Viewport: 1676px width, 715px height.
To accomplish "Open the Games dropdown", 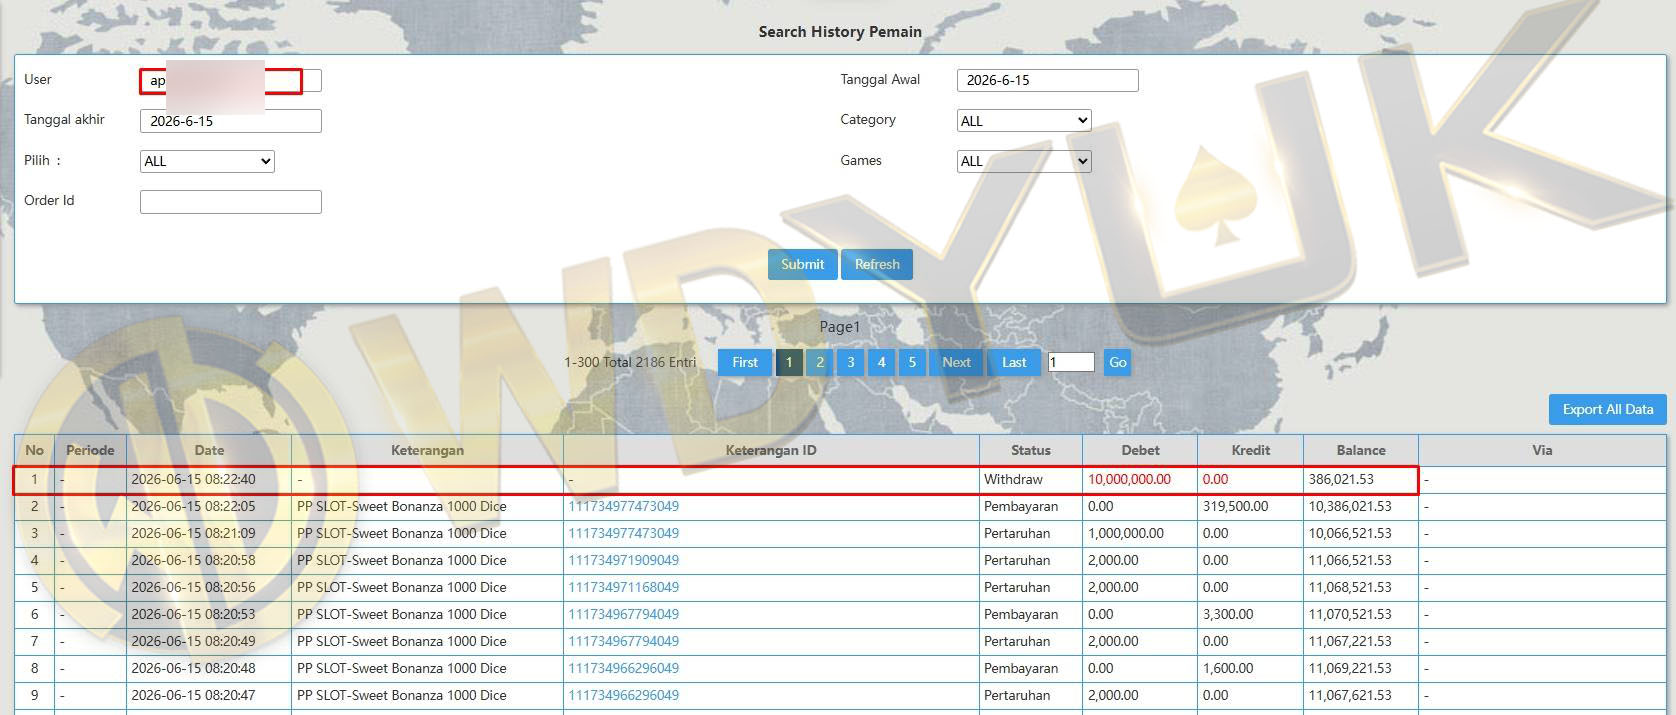I will (1024, 161).
